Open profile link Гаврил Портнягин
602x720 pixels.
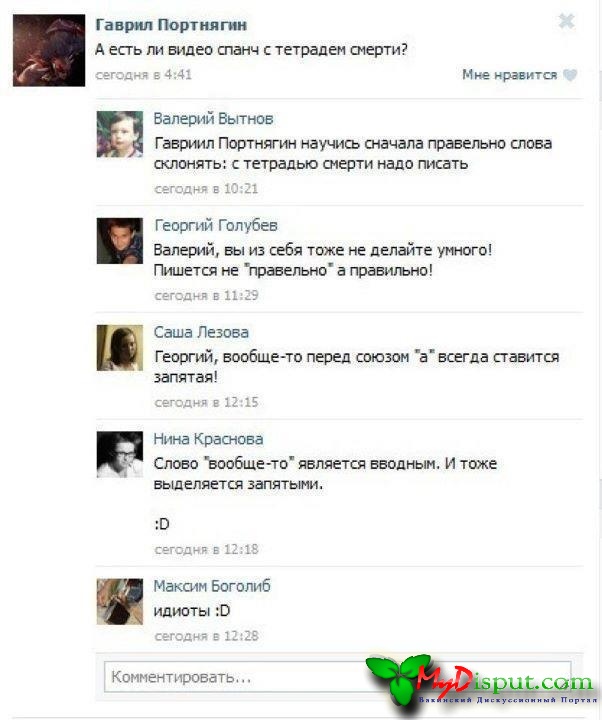(171, 25)
